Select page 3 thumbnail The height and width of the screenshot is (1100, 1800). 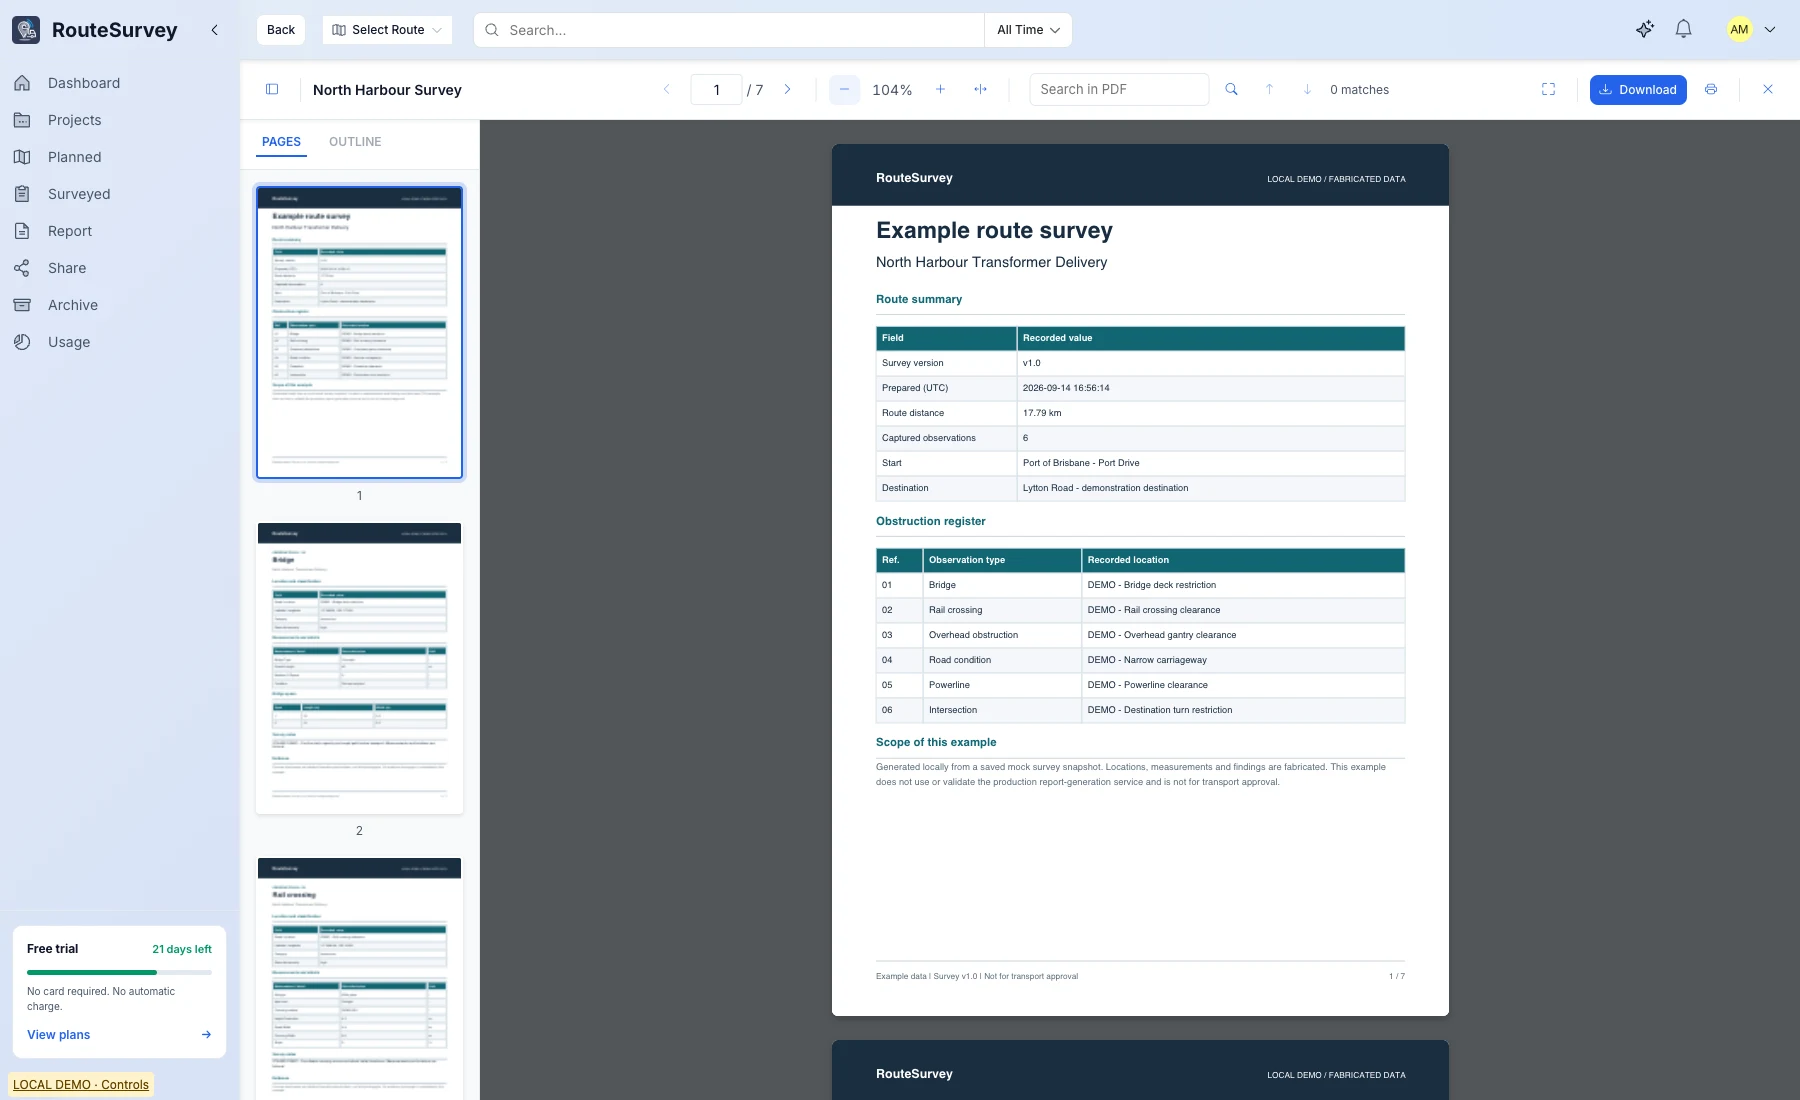359,979
